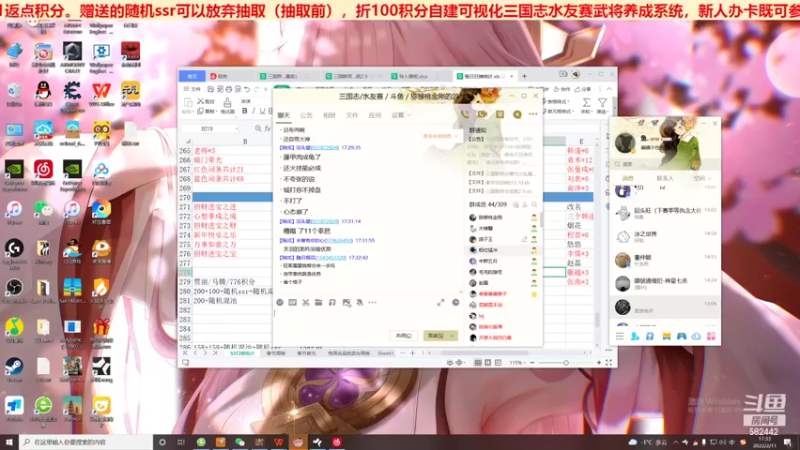
Task: Expand the chat input area with arrows icon
Action: point(441,303)
